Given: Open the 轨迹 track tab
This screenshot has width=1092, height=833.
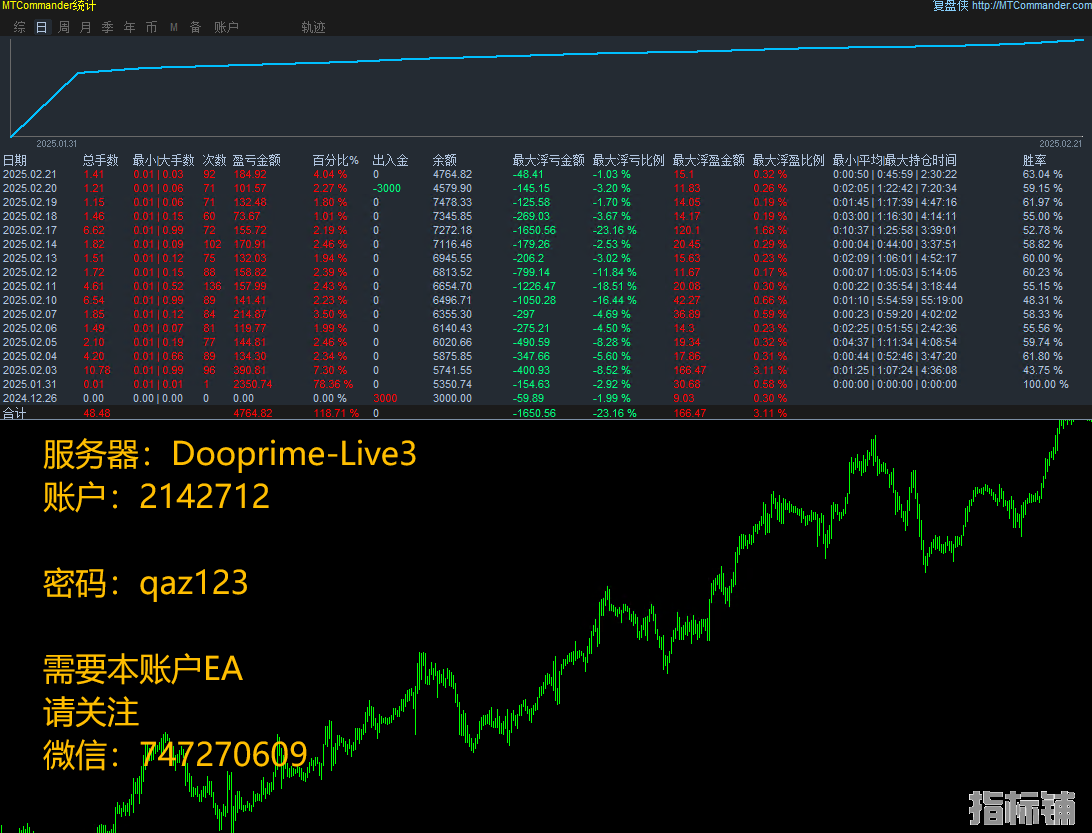Looking at the screenshot, I should pos(313,27).
